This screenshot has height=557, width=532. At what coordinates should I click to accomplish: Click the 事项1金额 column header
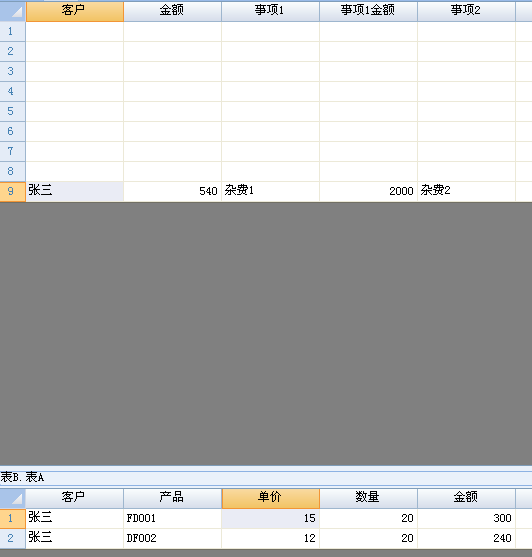pyautogui.click(x=369, y=11)
